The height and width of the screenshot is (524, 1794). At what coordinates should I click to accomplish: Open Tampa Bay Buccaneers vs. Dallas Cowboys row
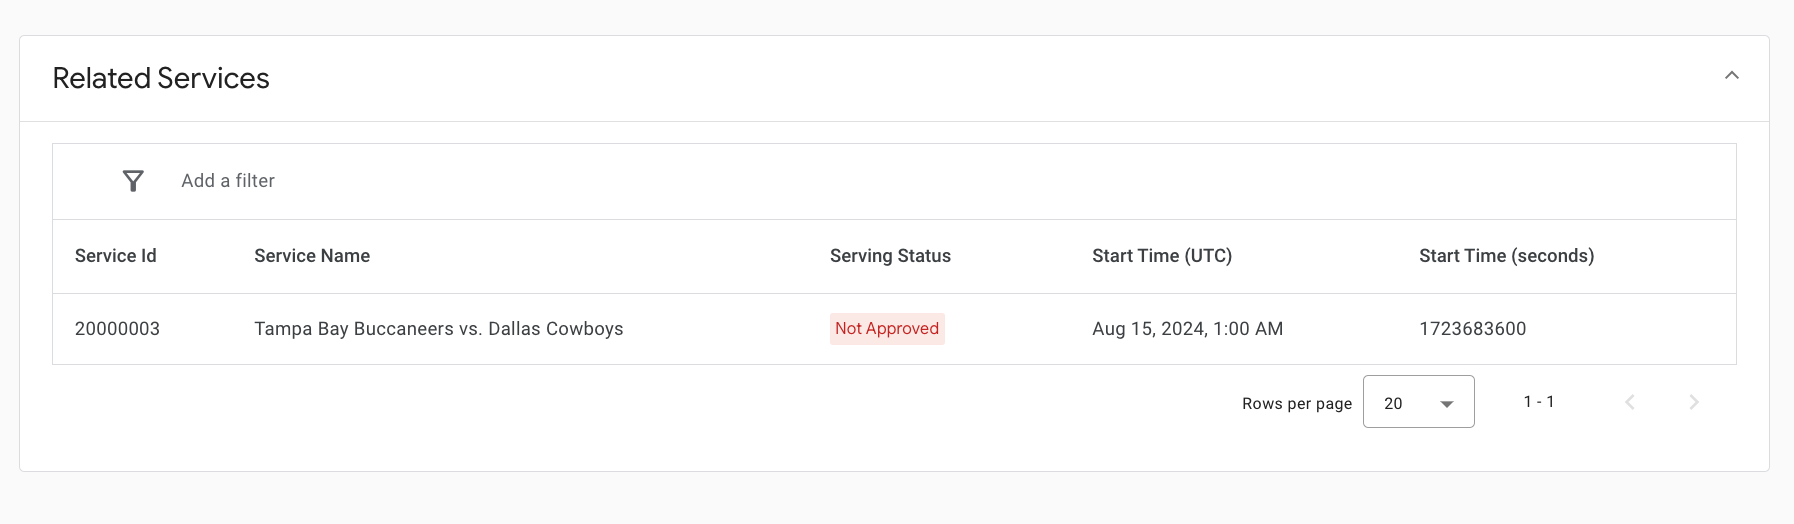(x=438, y=329)
